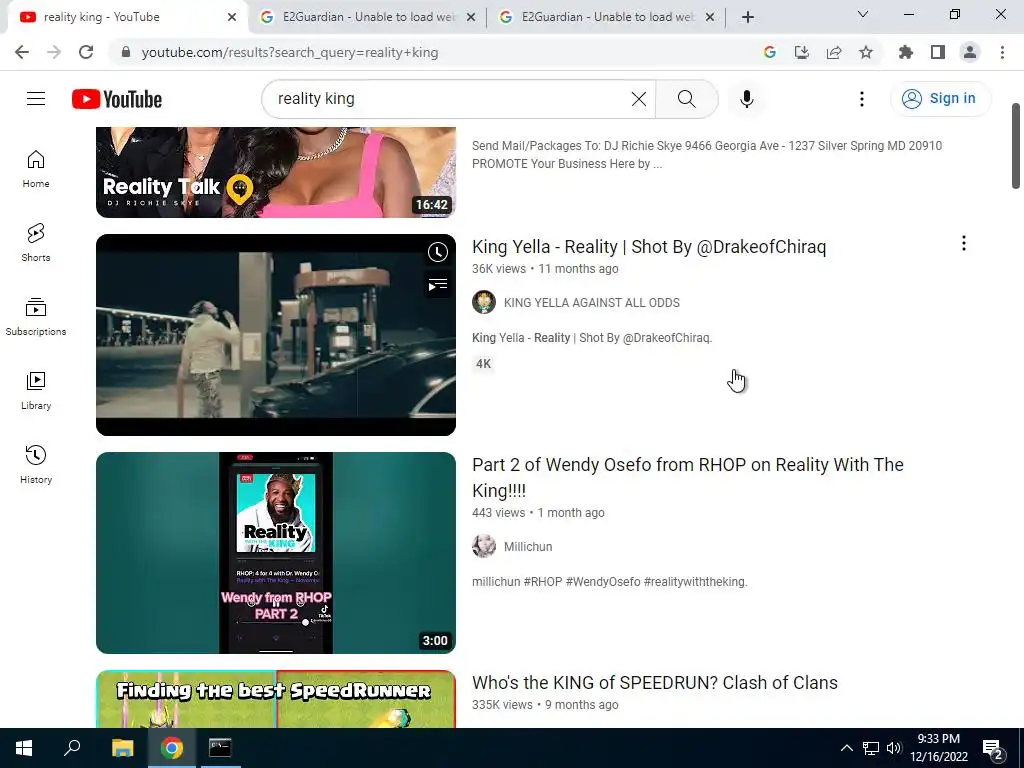Open action menu for King Yella video
Screen dimensions: 1024x768
963,244
